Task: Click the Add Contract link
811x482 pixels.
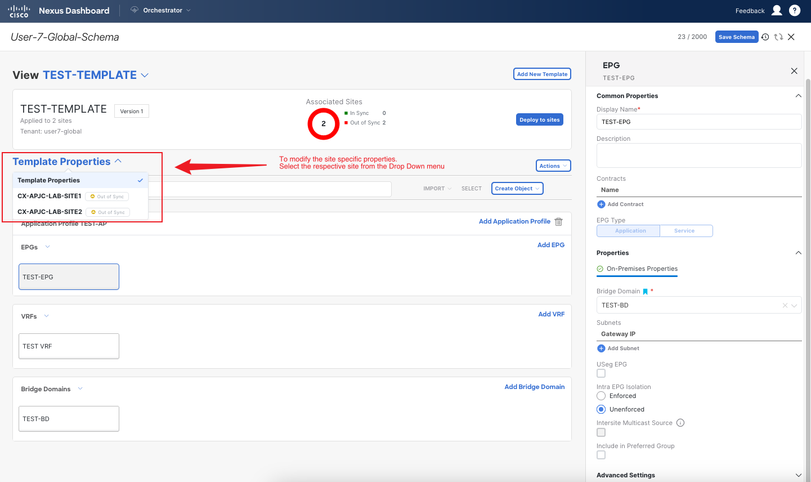Action: point(625,204)
